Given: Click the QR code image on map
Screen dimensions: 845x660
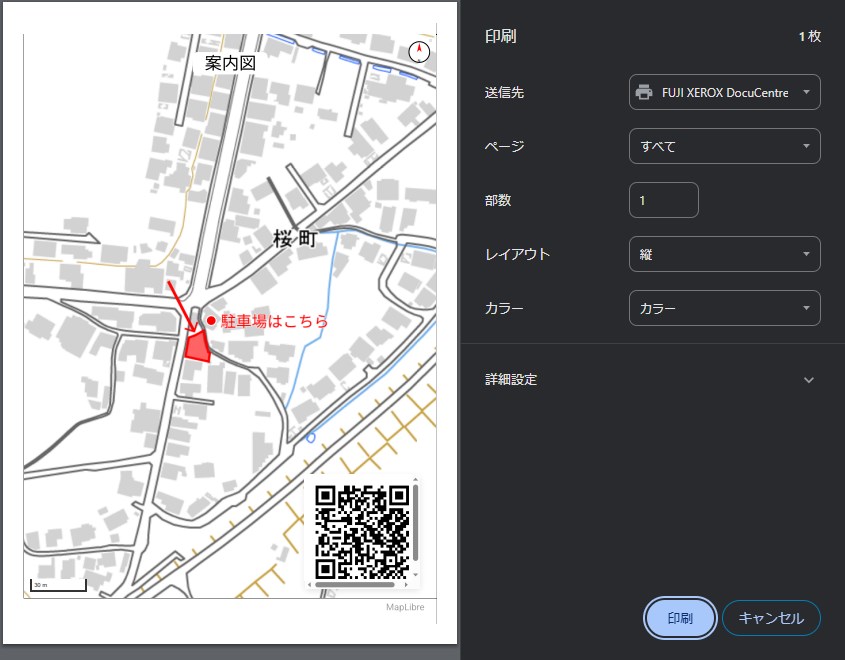Looking at the screenshot, I should tap(361, 532).
